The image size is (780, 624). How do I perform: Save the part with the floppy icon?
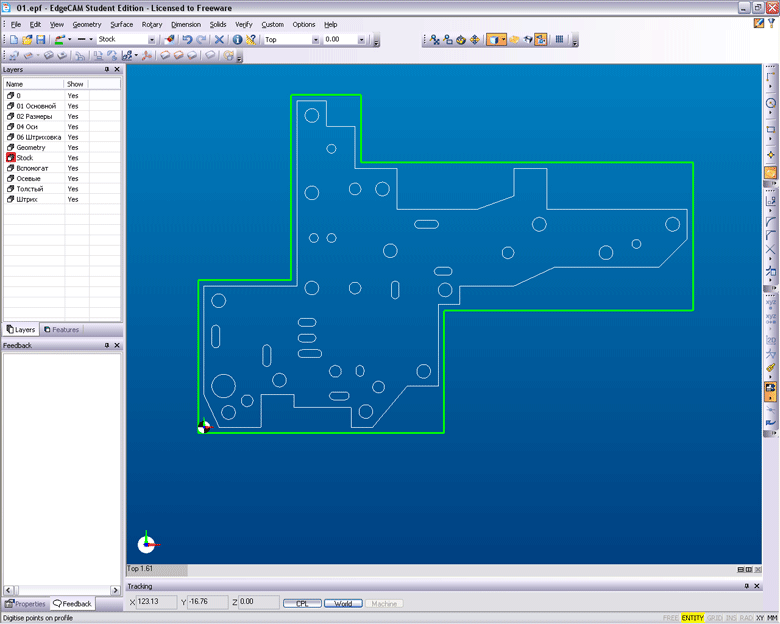[41, 39]
